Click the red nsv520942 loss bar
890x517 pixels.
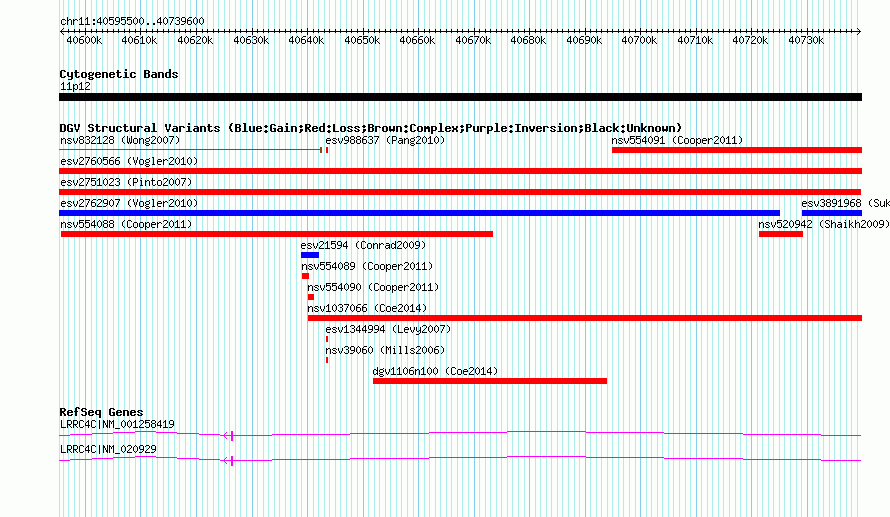point(781,234)
